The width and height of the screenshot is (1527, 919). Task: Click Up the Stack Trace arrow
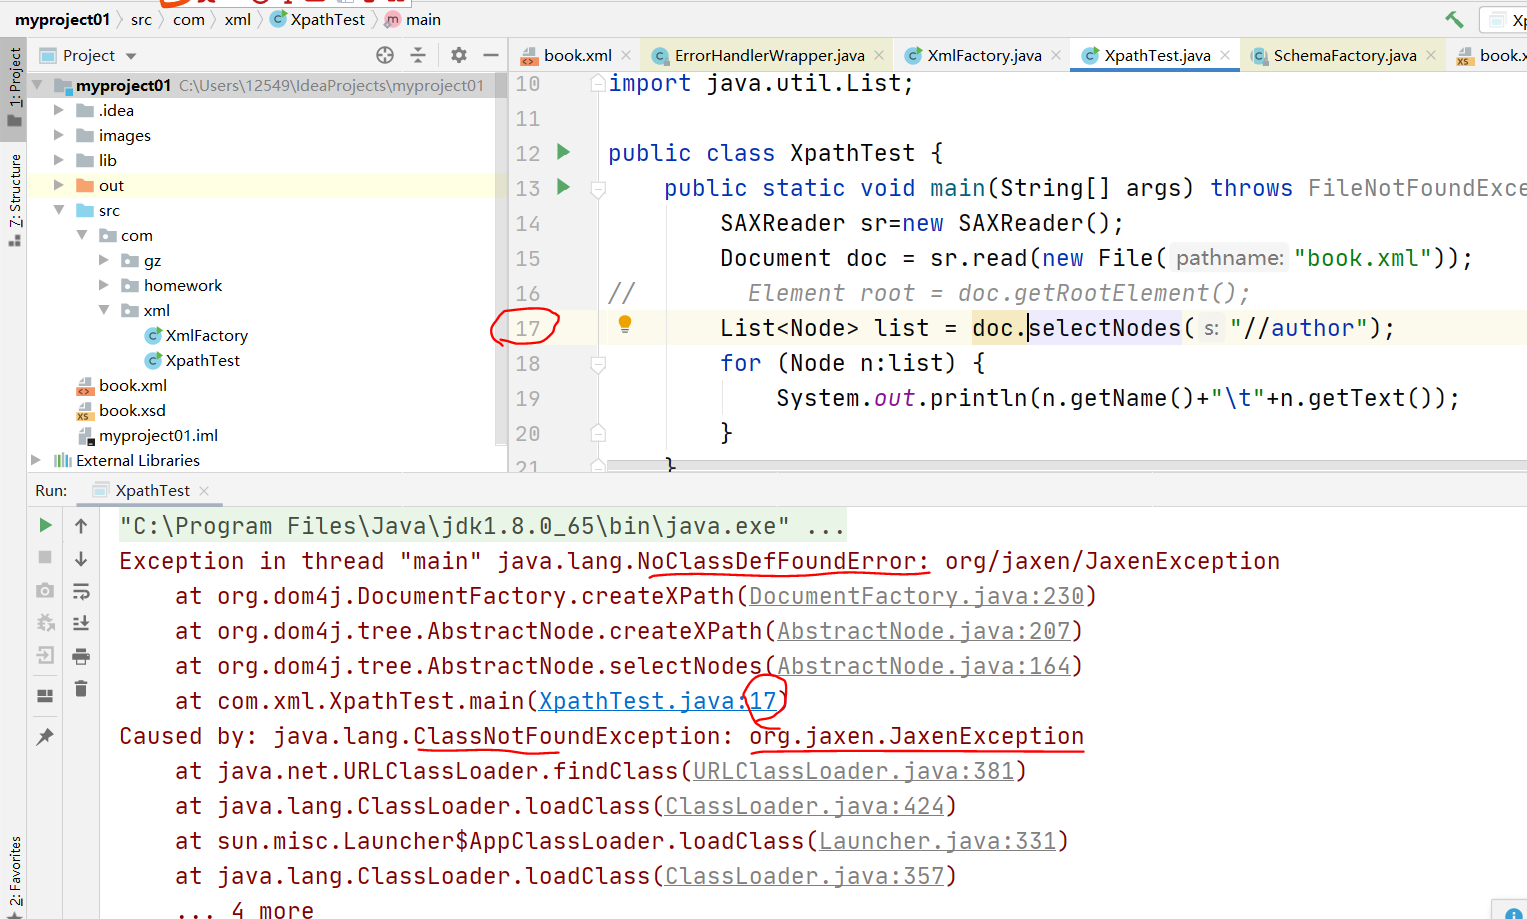[81, 525]
